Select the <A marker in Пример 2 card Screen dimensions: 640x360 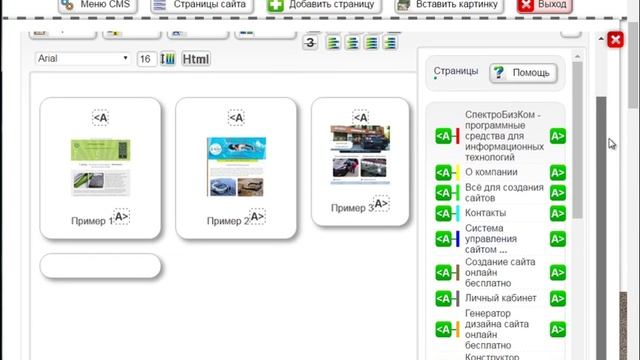236,118
